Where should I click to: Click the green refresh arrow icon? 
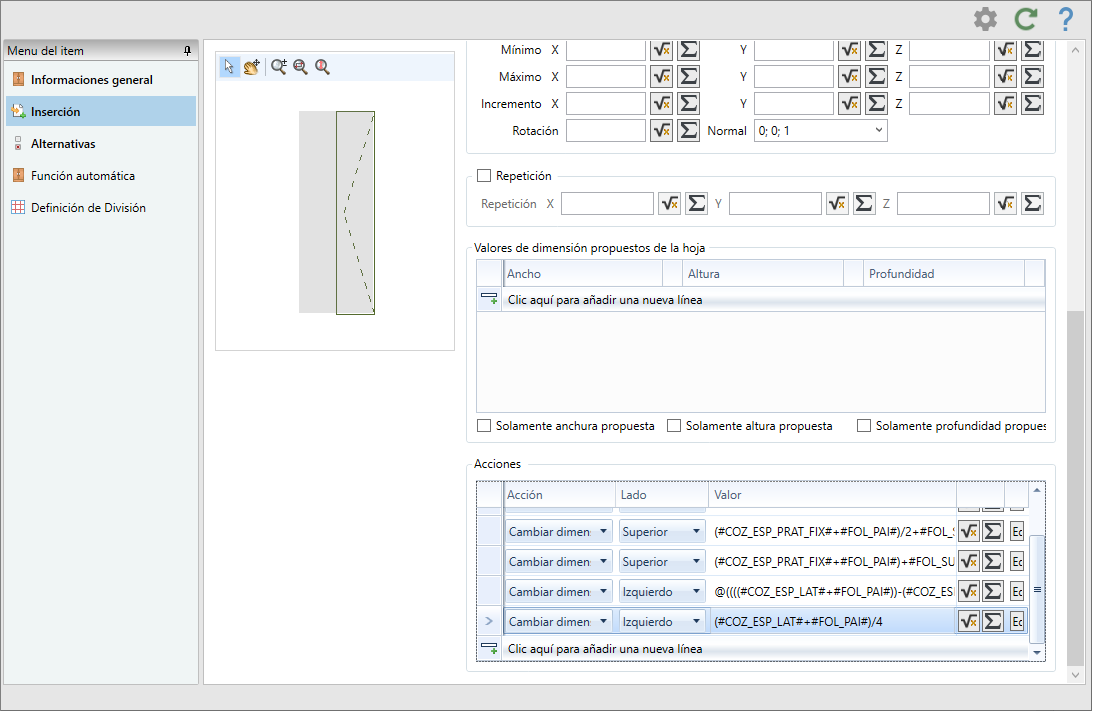1025,19
